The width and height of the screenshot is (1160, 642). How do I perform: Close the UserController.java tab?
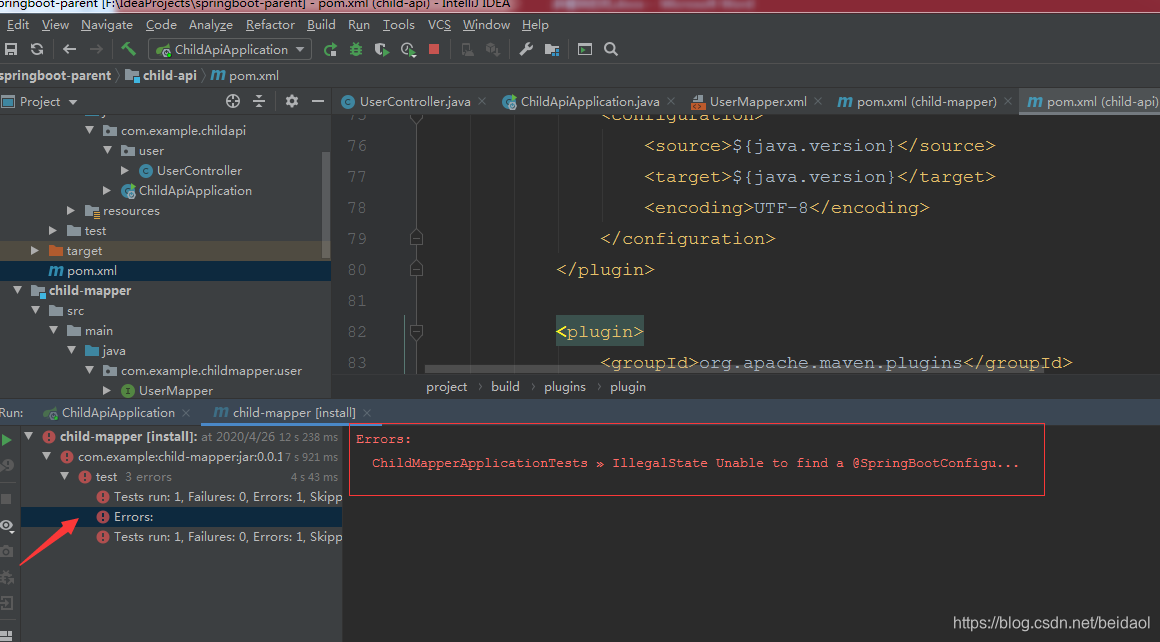[x=482, y=101]
